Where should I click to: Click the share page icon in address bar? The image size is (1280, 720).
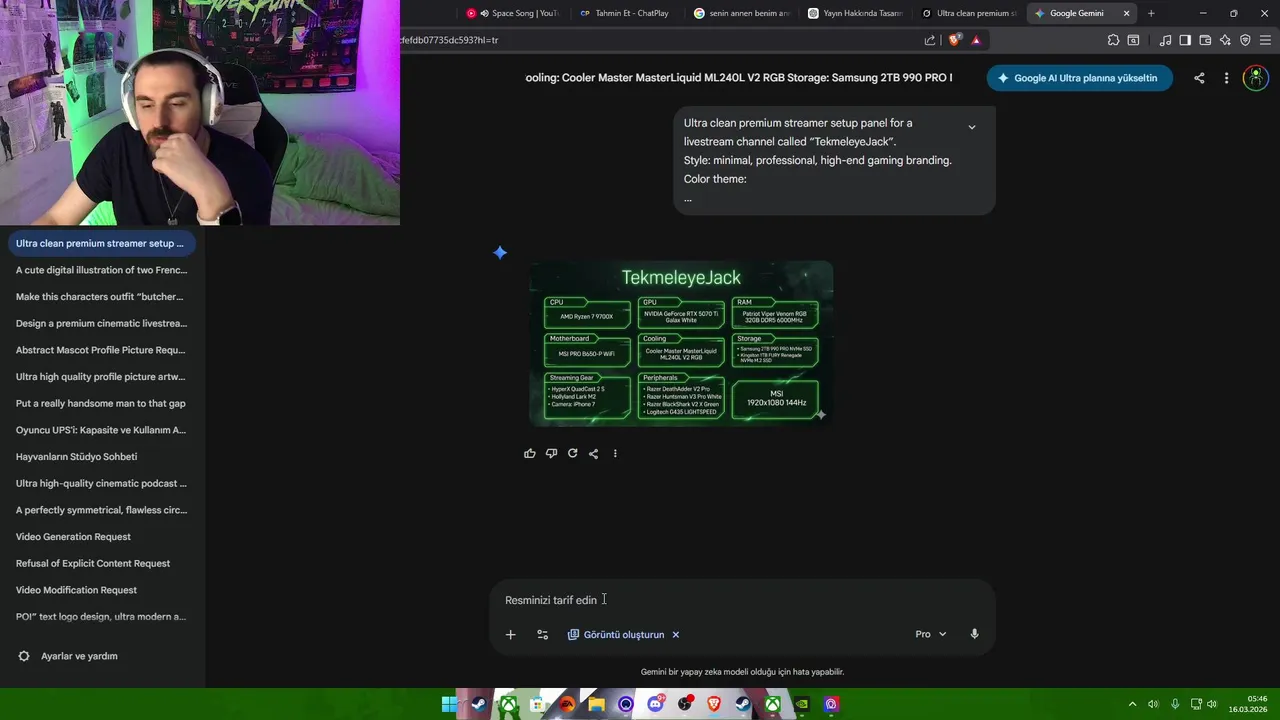[x=930, y=40]
